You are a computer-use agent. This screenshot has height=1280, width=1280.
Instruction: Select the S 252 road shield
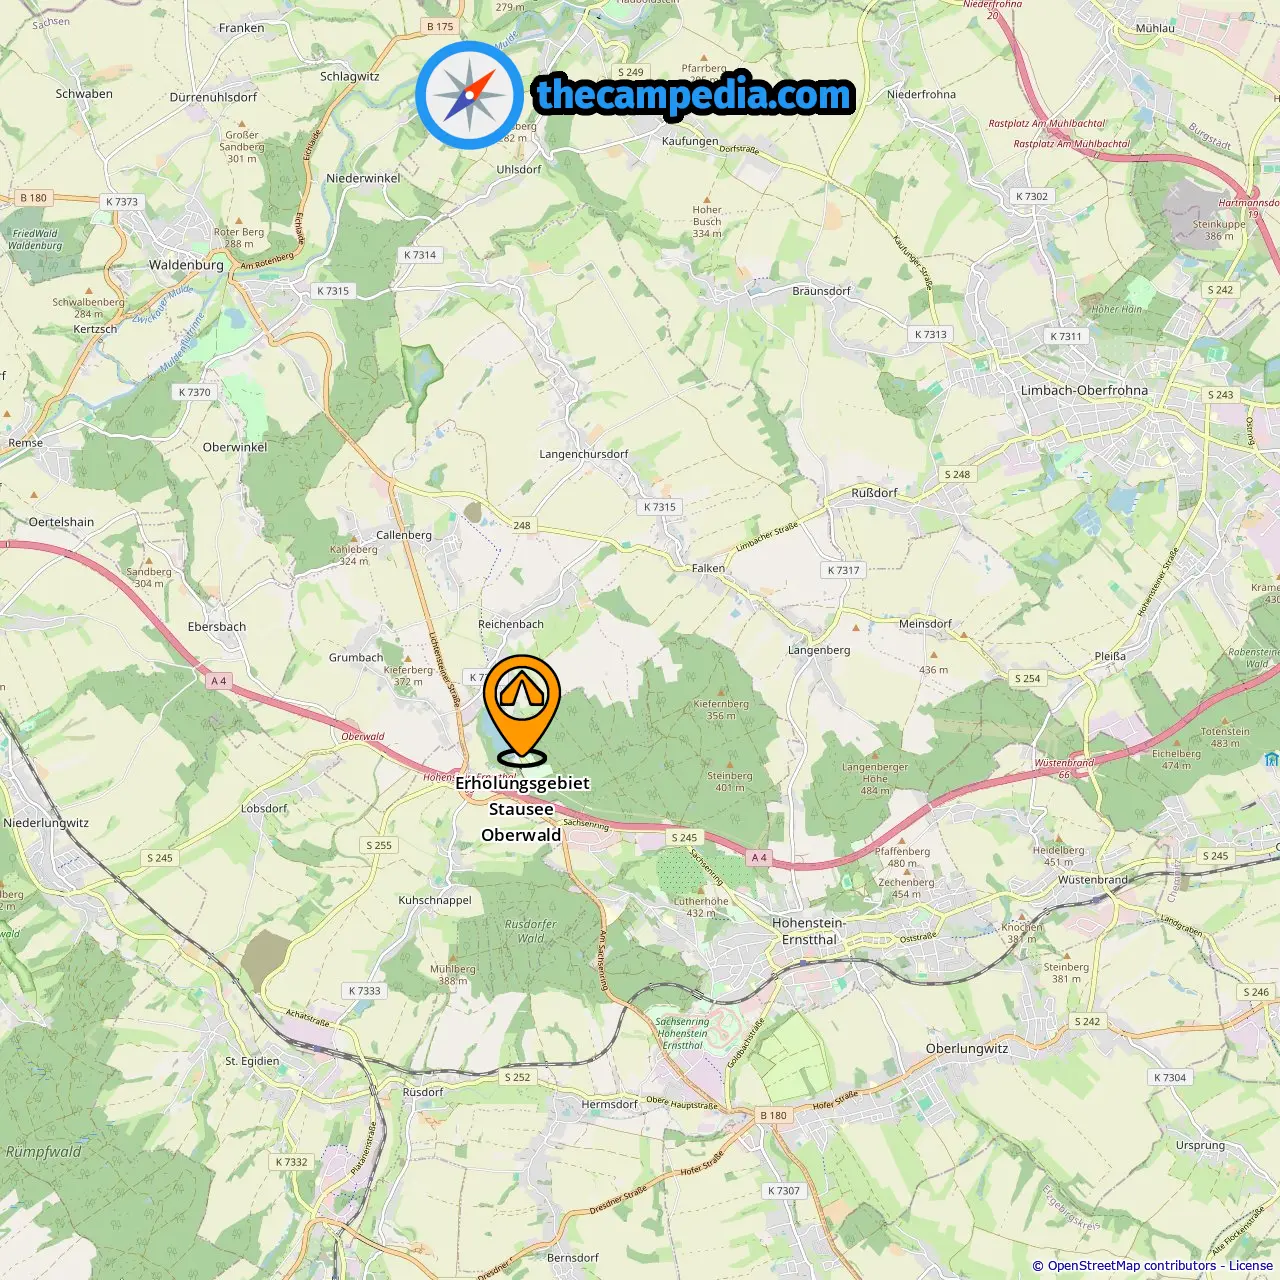click(518, 1077)
